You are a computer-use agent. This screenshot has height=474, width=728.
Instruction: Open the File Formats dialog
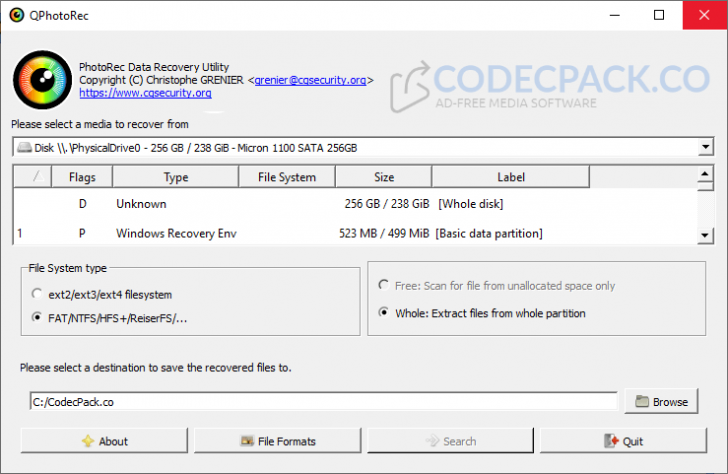(278, 441)
